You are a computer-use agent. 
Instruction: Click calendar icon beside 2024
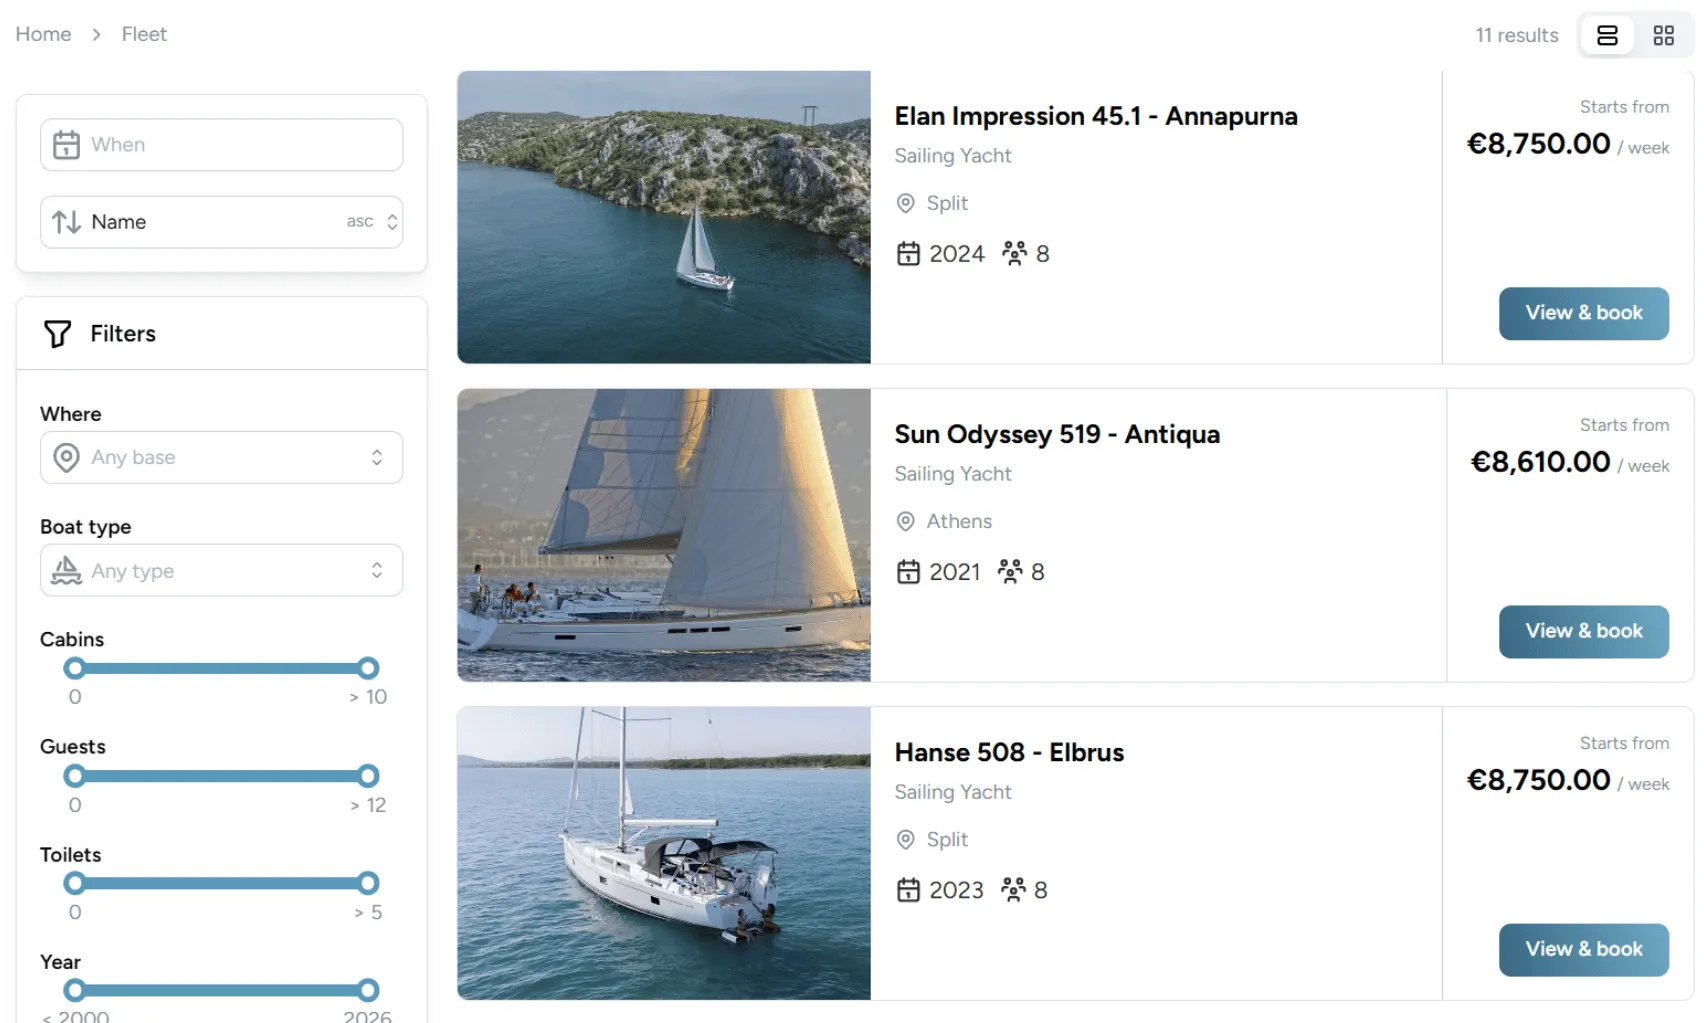tap(908, 254)
